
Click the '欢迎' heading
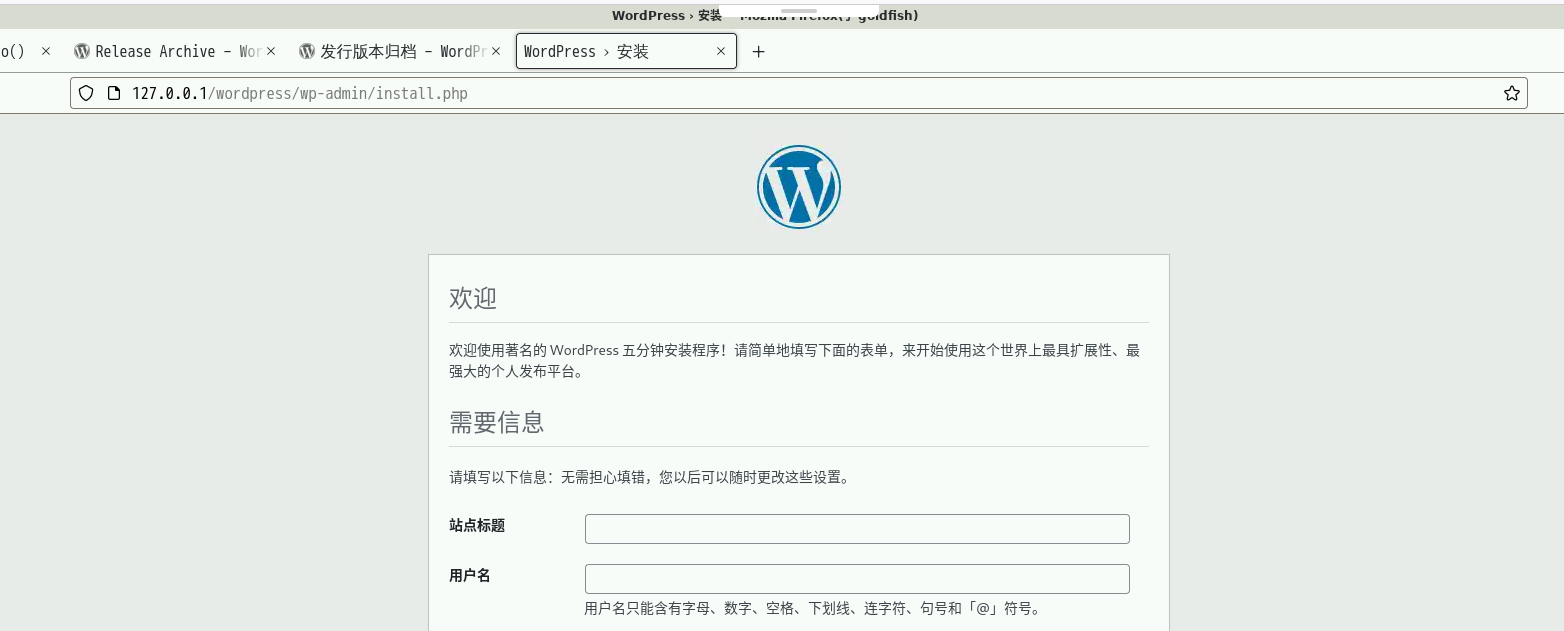(x=473, y=298)
